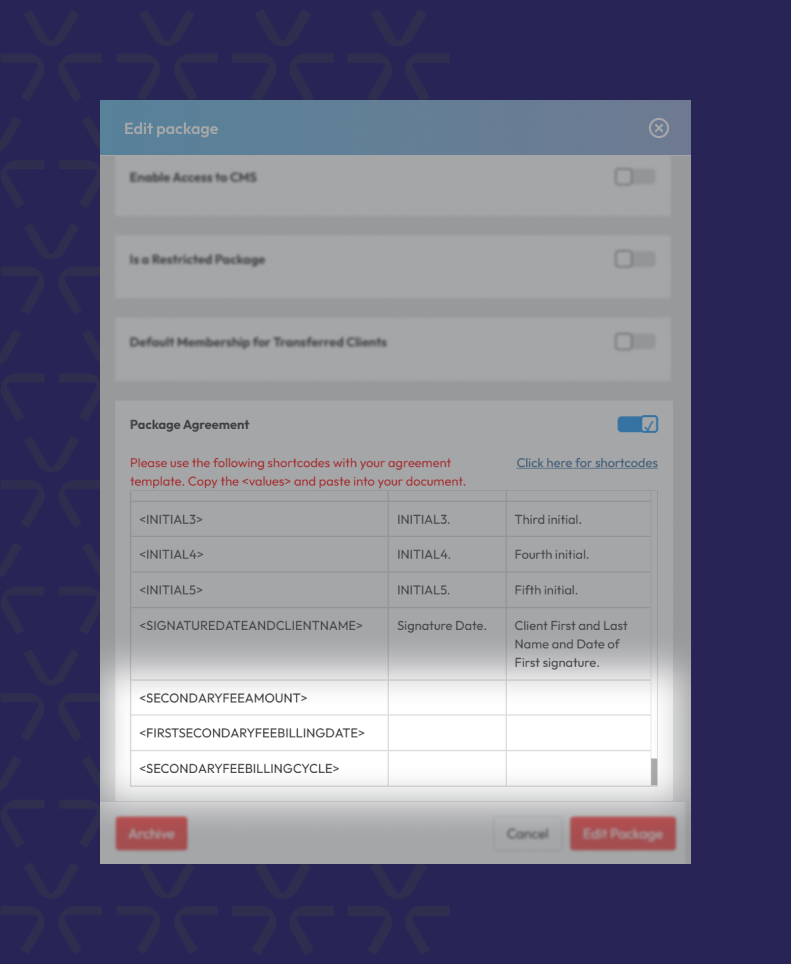
Task: Click the Edit Package button
Action: click(622, 834)
